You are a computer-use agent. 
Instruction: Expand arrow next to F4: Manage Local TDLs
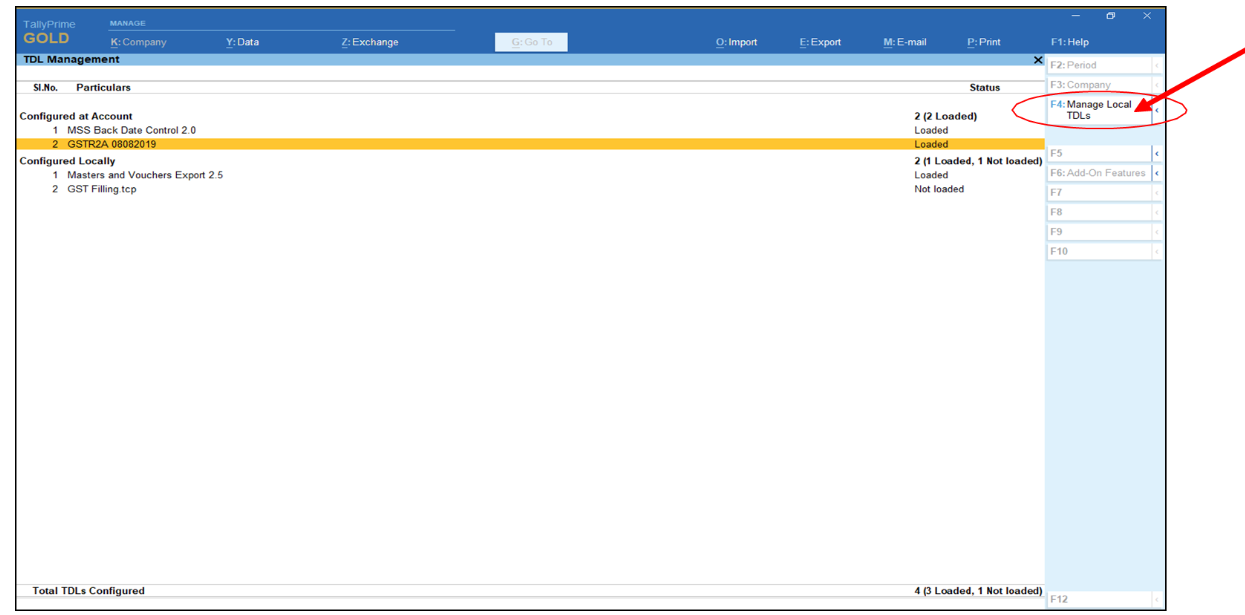point(1157,110)
